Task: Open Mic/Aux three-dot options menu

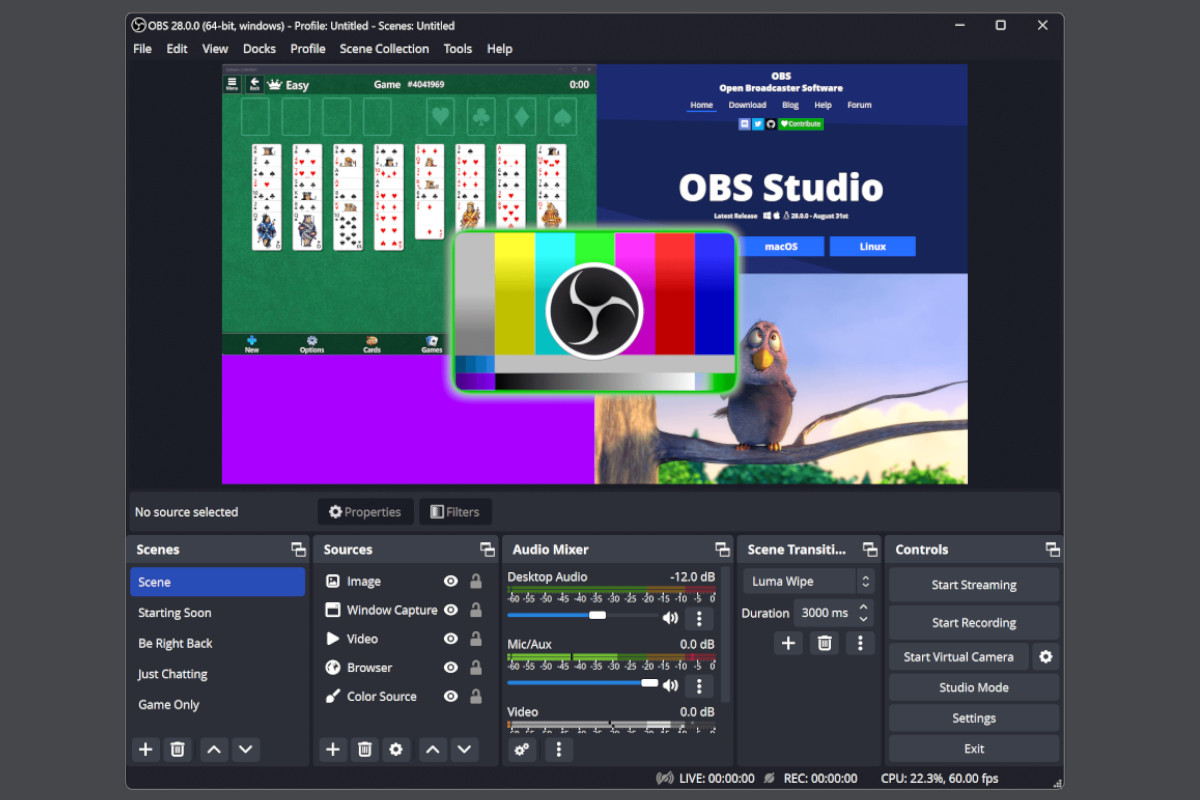Action: click(699, 686)
